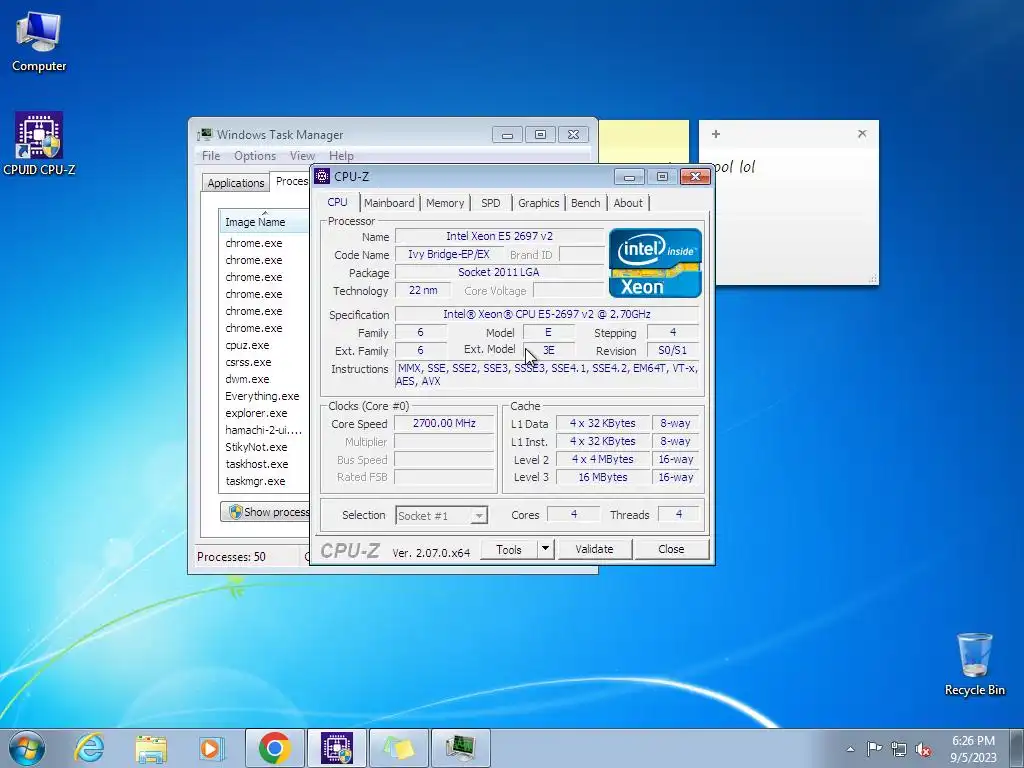
Task: Open the Recycle Bin desktop icon
Action: 974,664
